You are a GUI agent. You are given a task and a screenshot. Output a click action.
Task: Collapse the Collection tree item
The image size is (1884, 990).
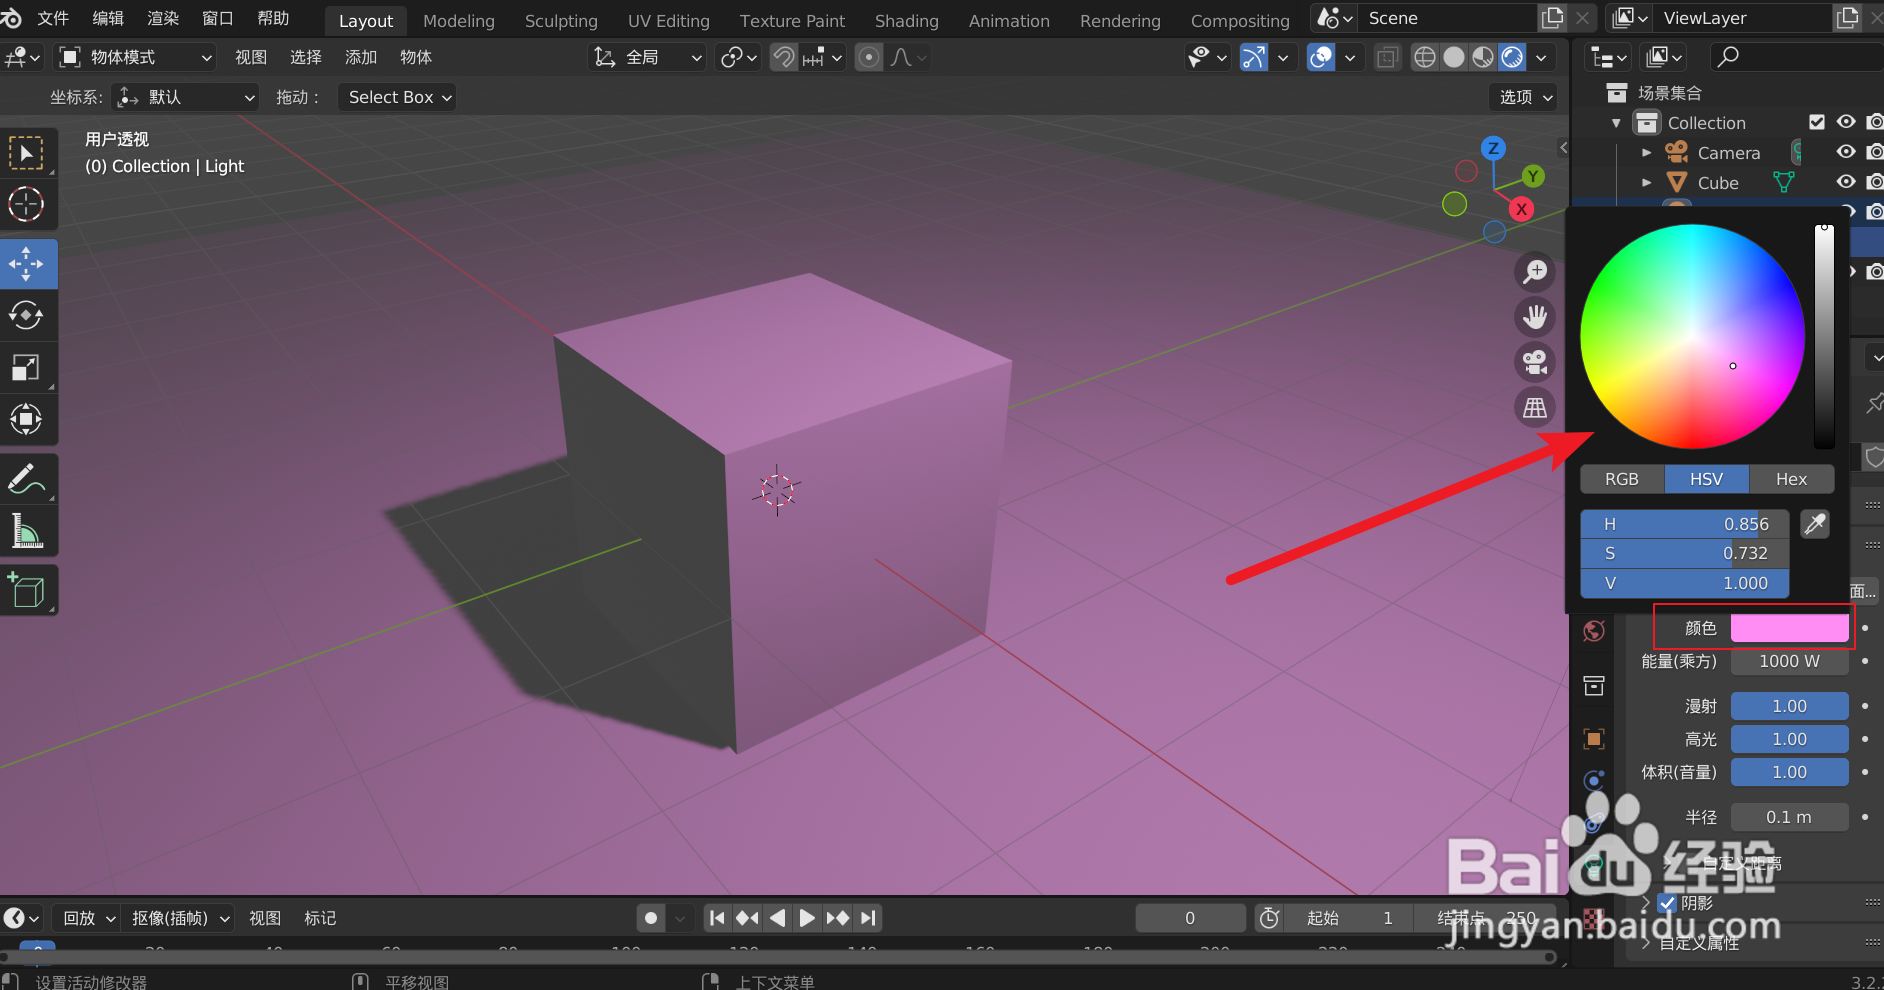1616,123
